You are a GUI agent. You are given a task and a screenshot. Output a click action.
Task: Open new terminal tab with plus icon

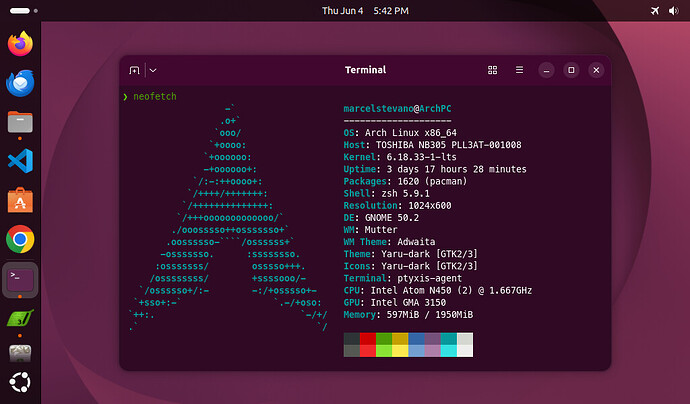pyautogui.click(x=134, y=70)
